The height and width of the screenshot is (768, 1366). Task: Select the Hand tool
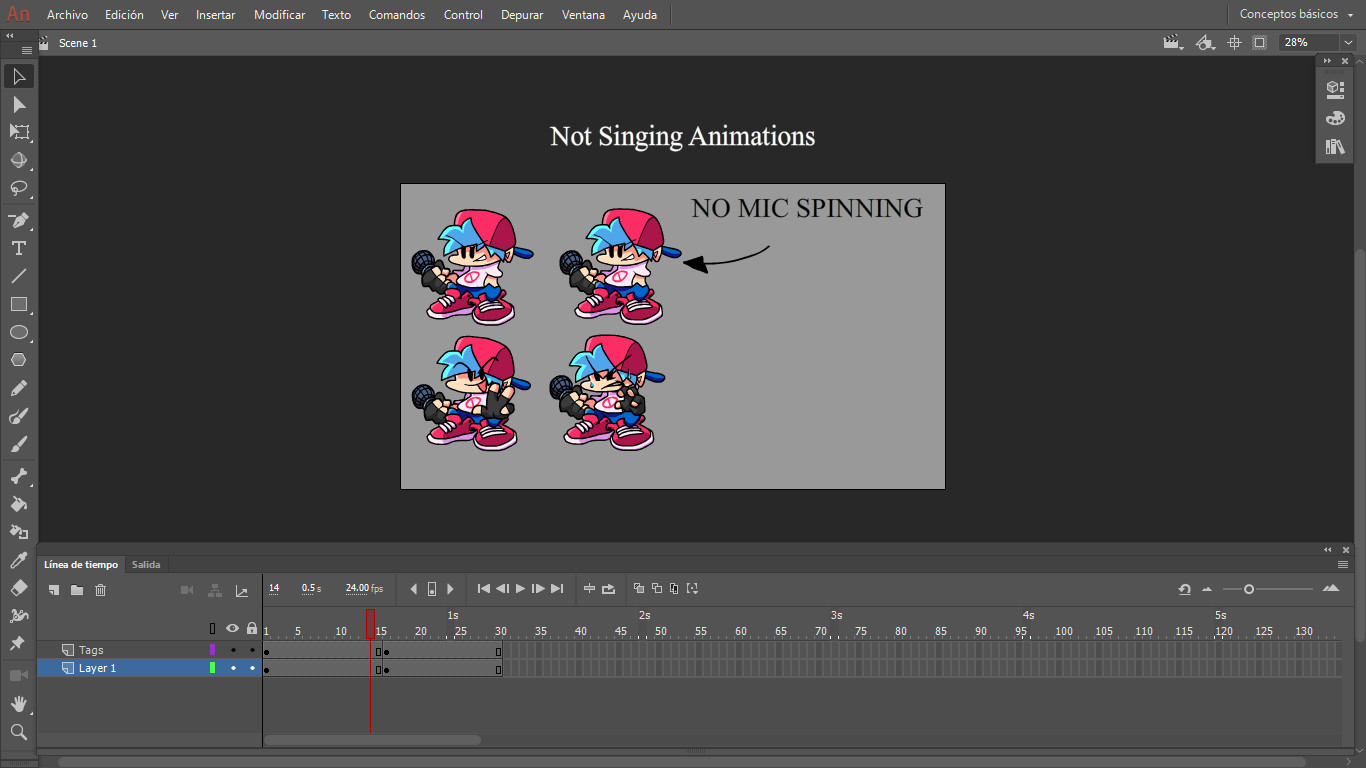pyautogui.click(x=17, y=704)
